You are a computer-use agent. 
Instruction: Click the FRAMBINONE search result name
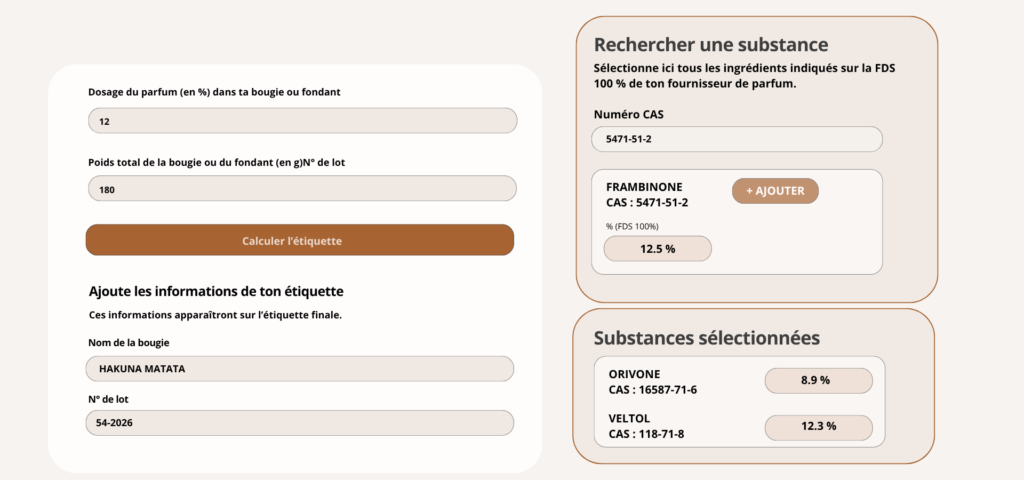[x=644, y=187]
